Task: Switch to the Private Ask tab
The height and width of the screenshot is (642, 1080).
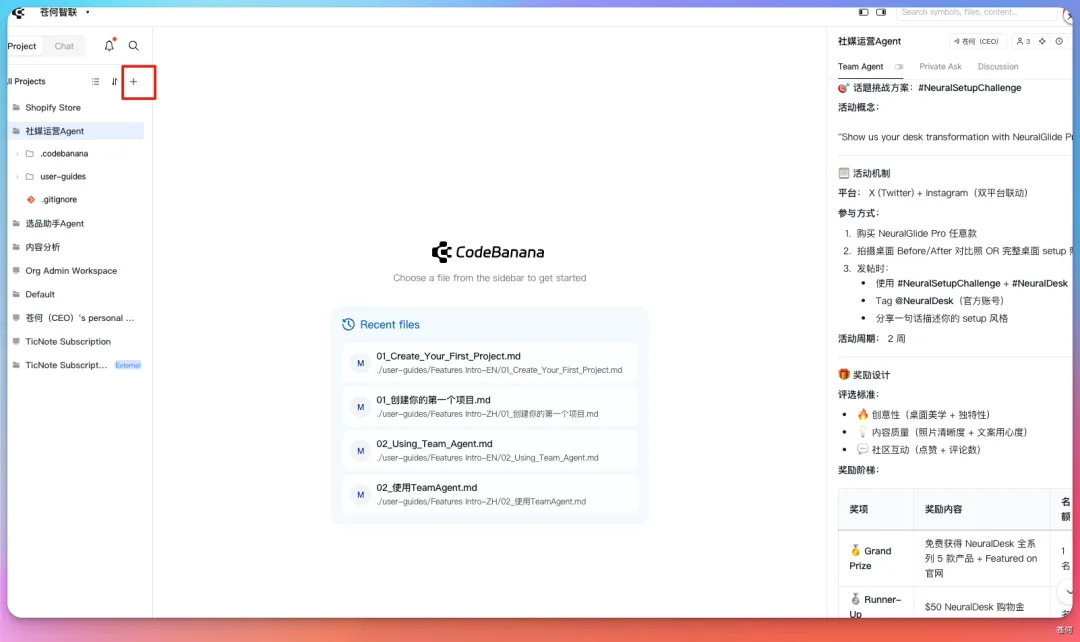Action: (x=940, y=67)
